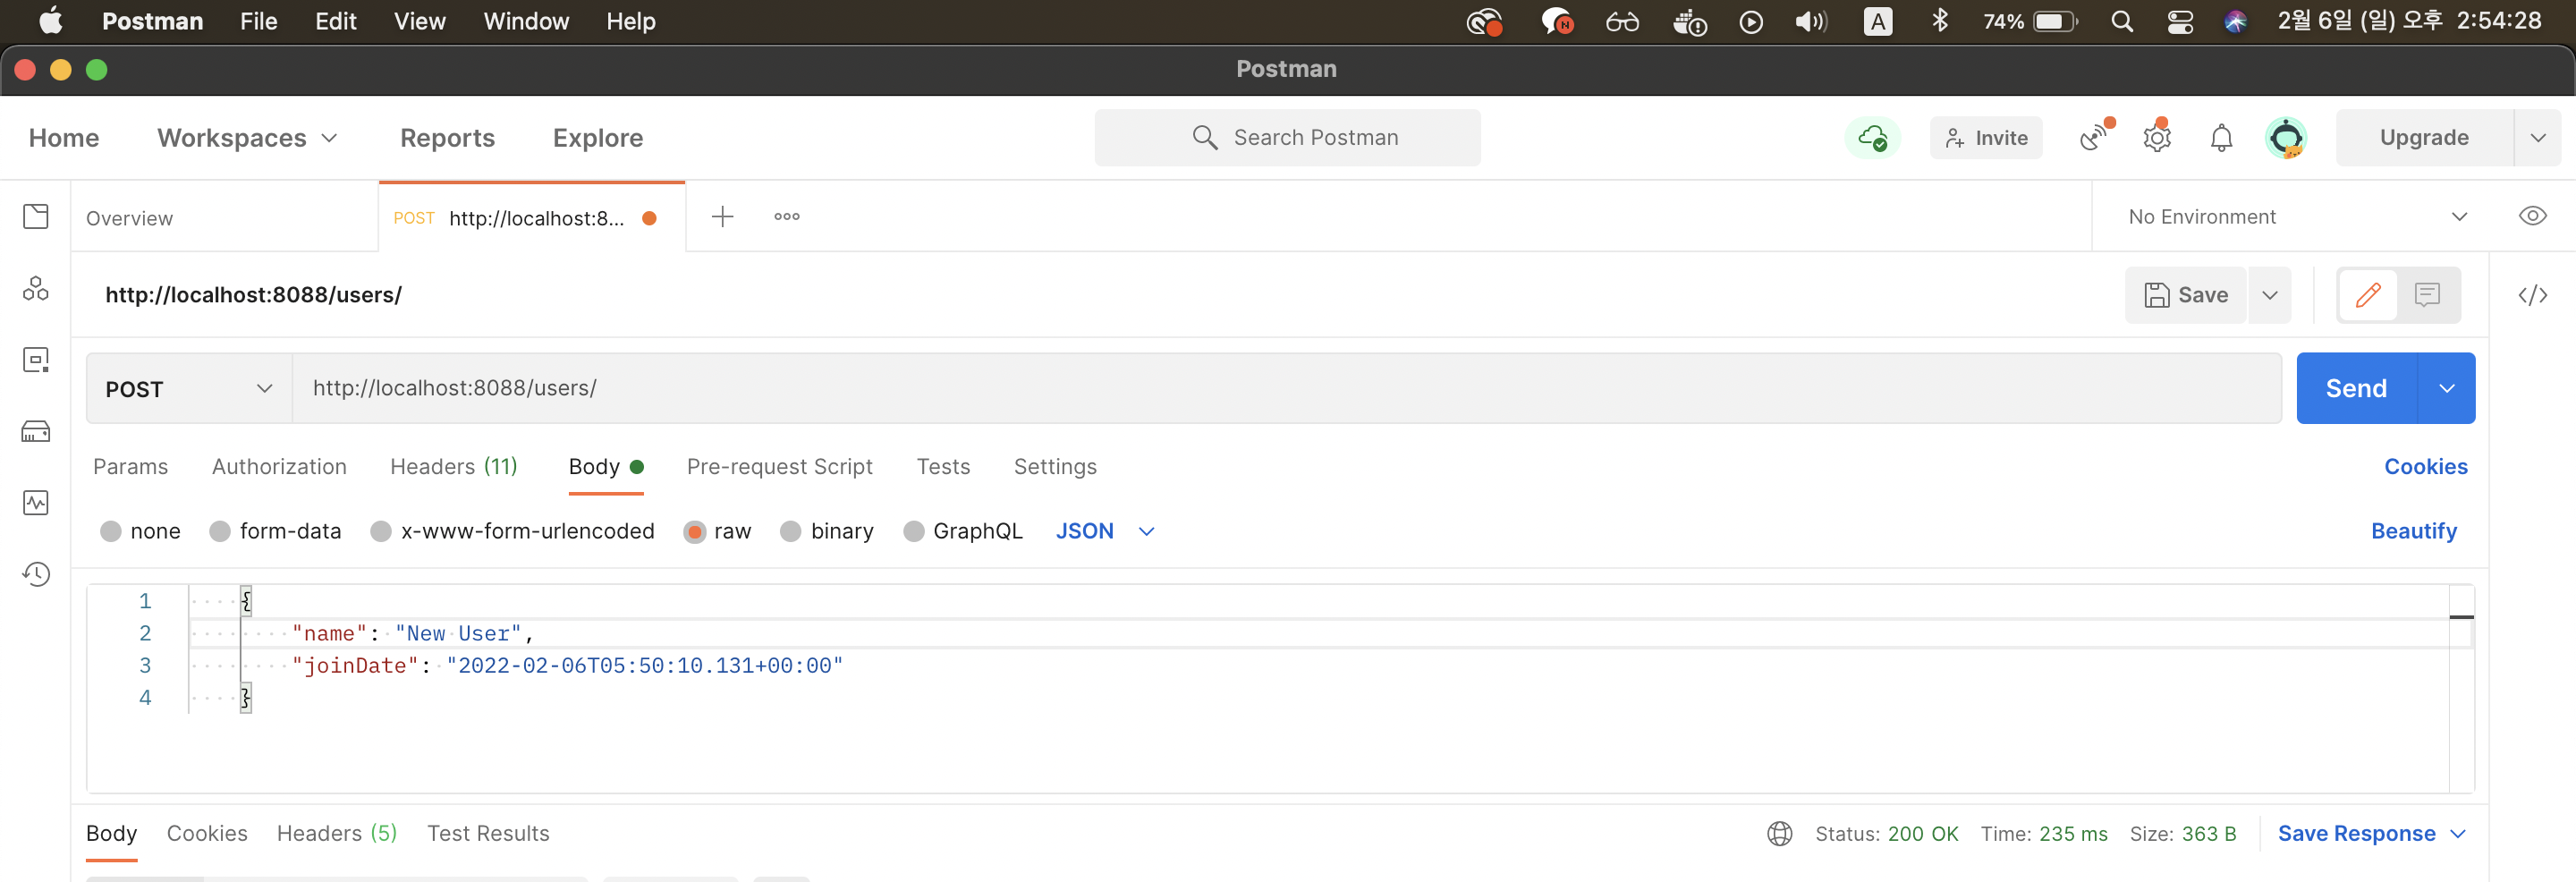Open the Monitors sidebar icon
The height and width of the screenshot is (882, 2576).
36,502
